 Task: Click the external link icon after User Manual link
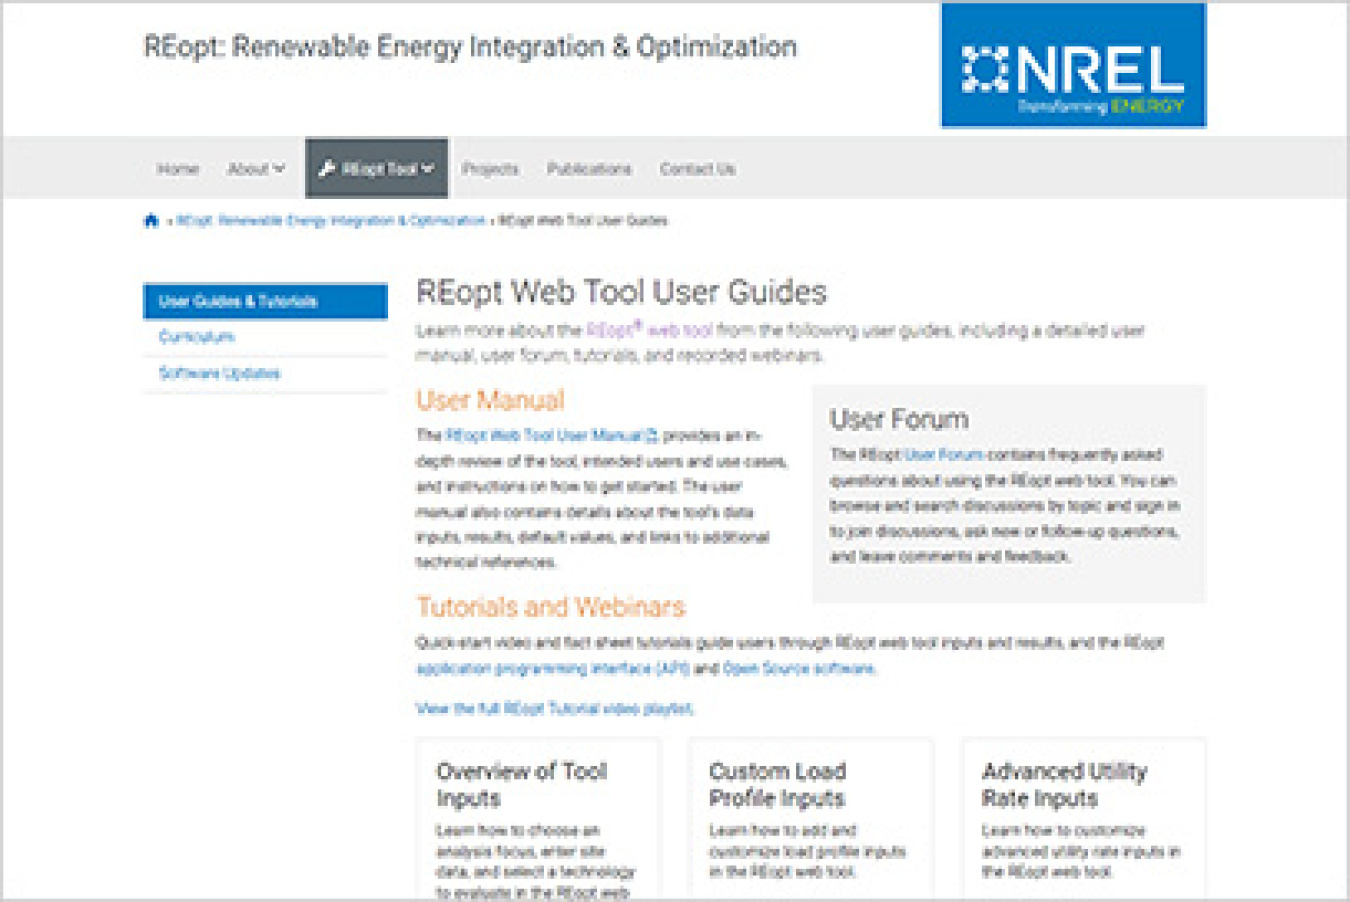tap(652, 435)
